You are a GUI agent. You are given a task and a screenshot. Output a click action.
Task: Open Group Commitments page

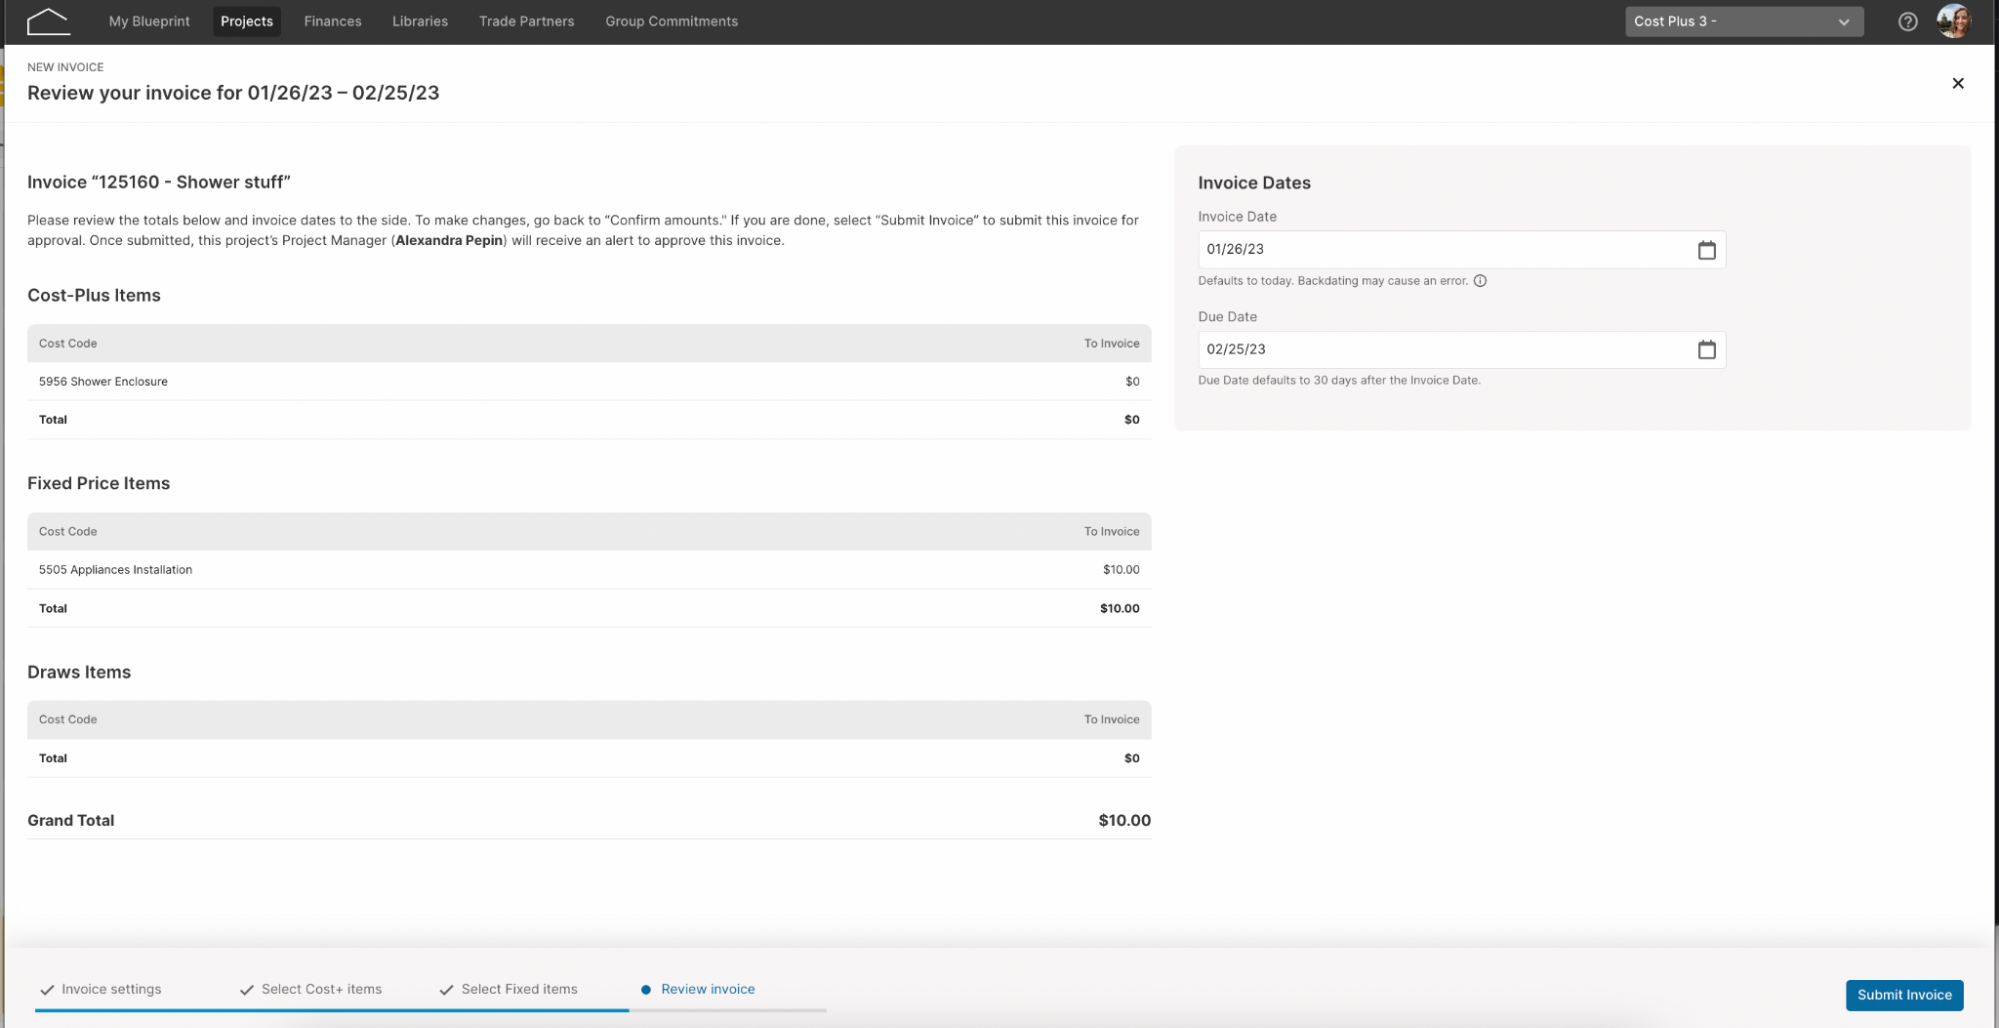pyautogui.click(x=672, y=21)
